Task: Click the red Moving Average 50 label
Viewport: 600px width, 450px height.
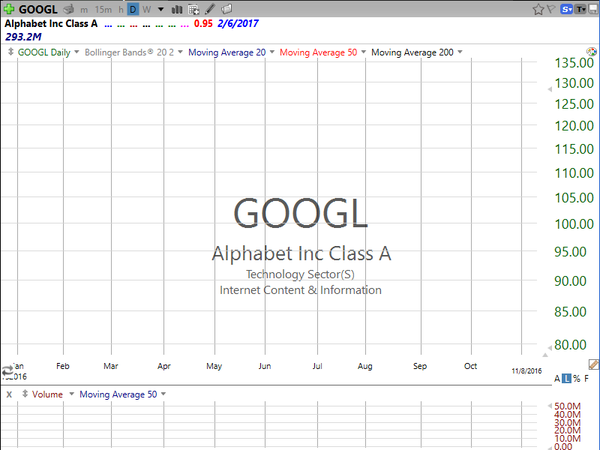Action: click(318, 52)
